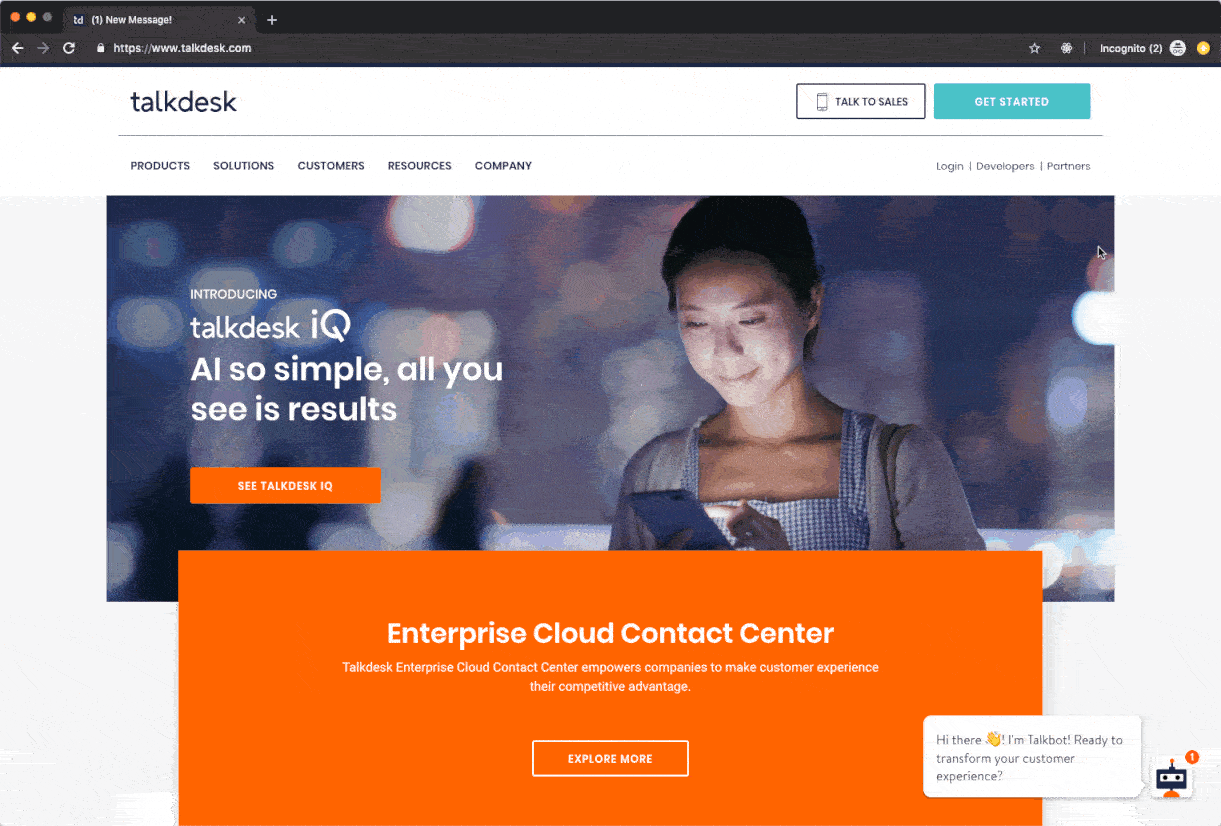Open the Login link

tap(950, 166)
